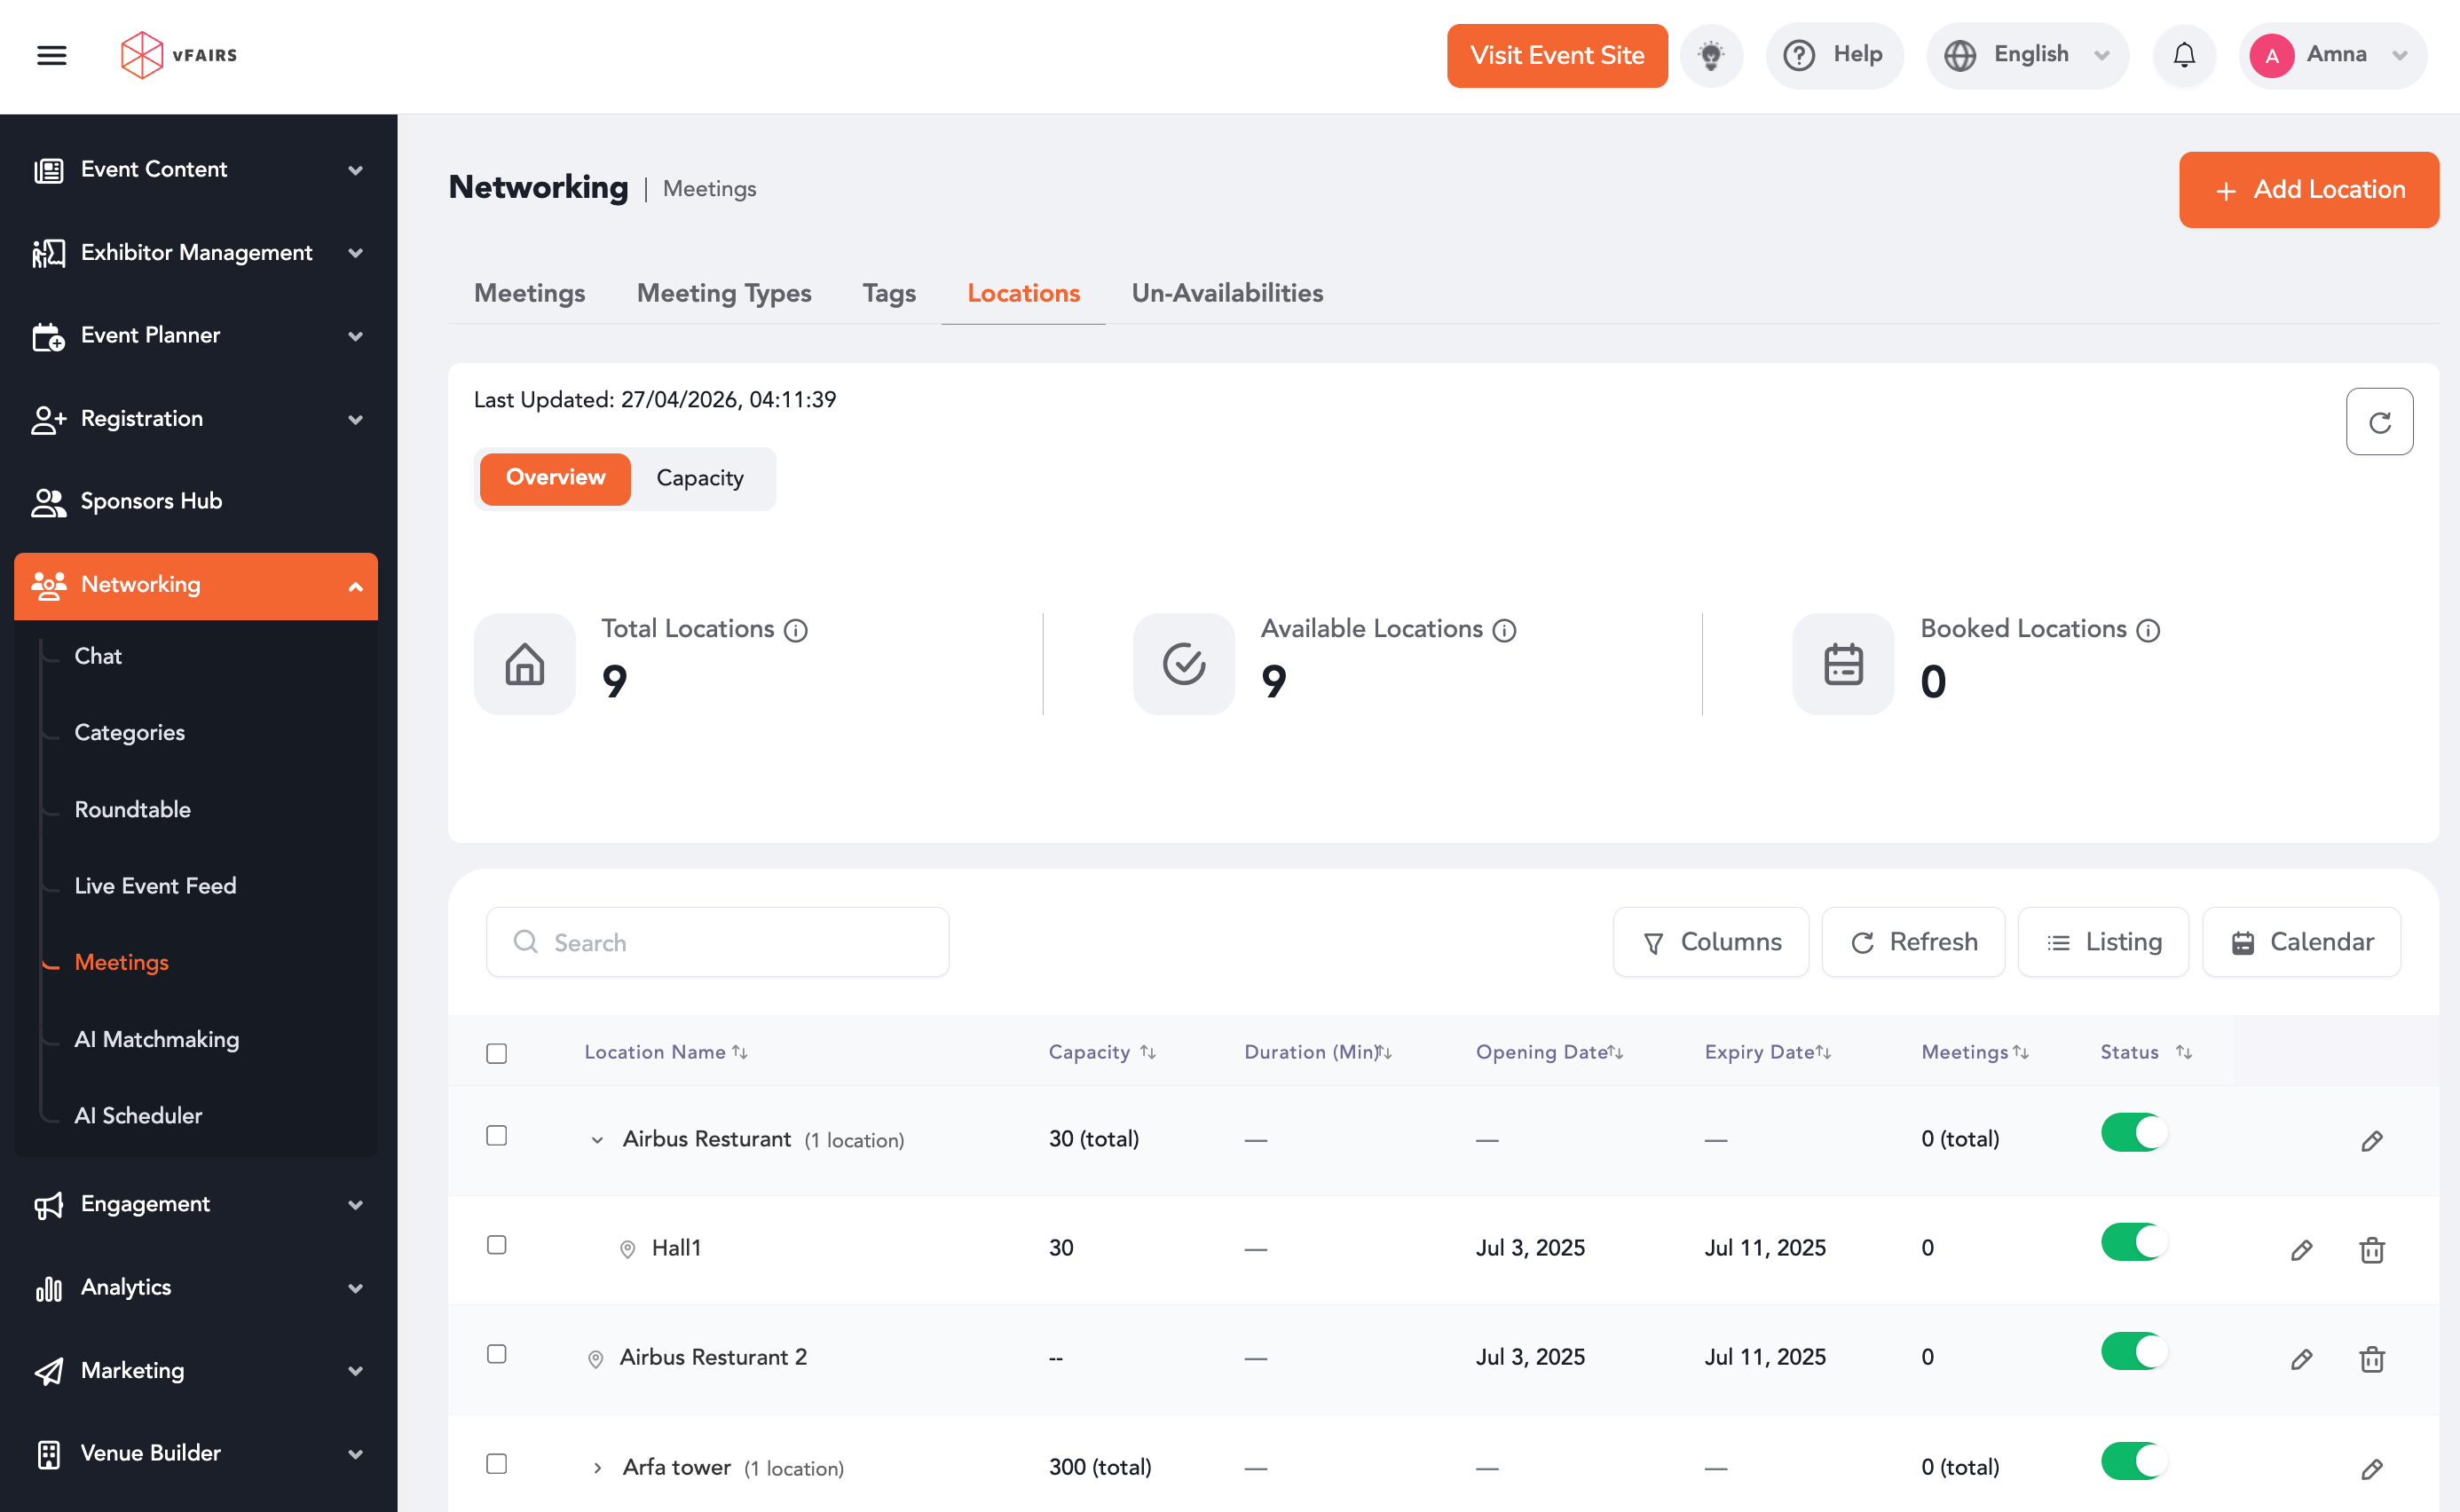Switch to the Meeting Types tab
Screen dimensions: 2460x1512
point(724,293)
